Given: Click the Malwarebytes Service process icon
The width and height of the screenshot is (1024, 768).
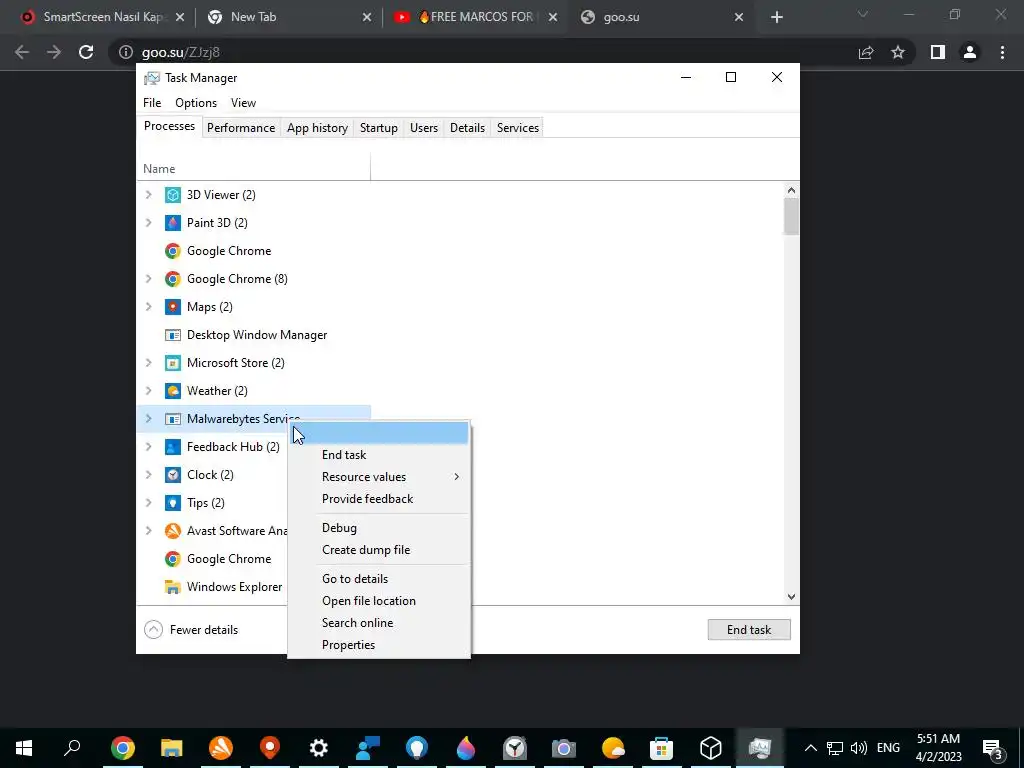Looking at the screenshot, I should pyautogui.click(x=172, y=419).
